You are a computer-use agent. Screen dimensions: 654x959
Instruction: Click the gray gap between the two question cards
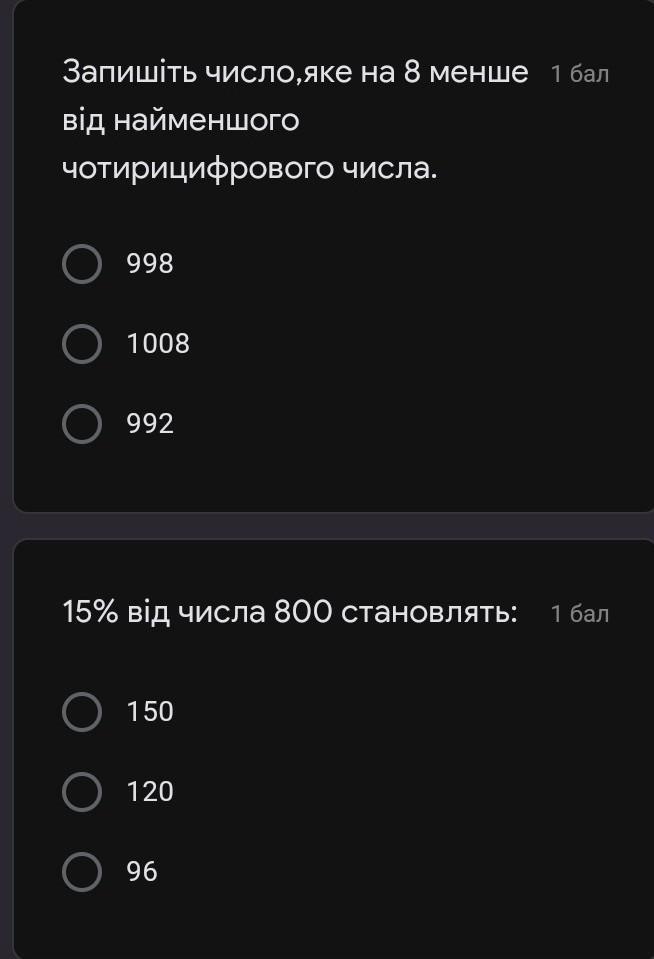coord(327,526)
